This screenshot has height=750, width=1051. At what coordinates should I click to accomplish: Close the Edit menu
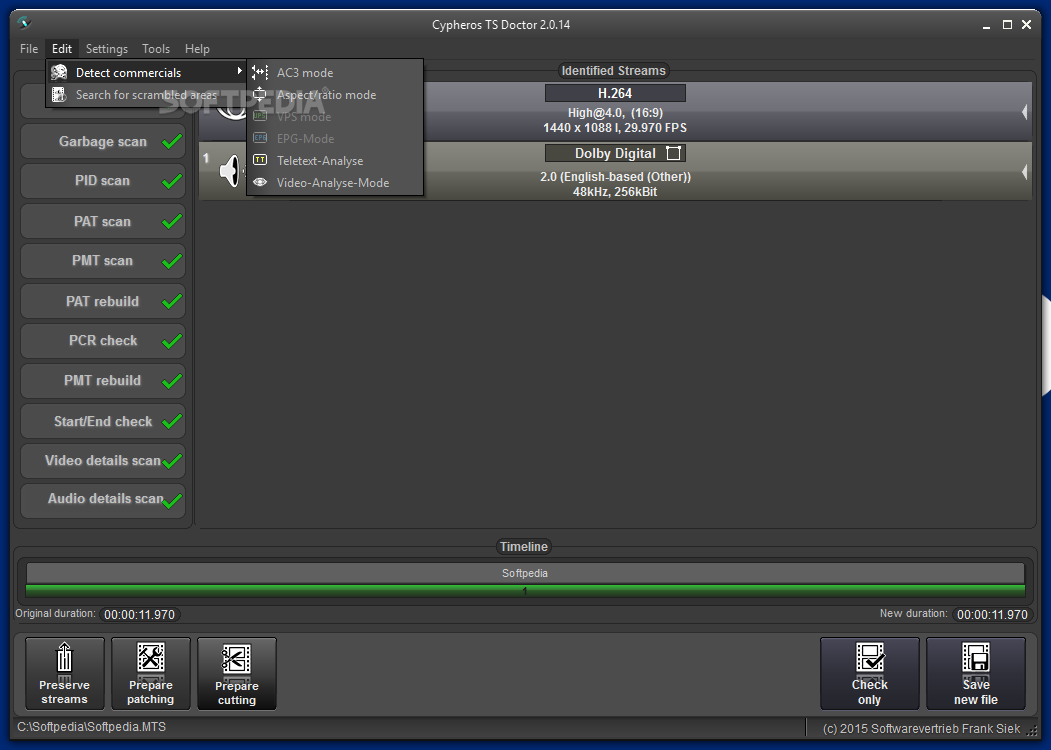click(62, 49)
